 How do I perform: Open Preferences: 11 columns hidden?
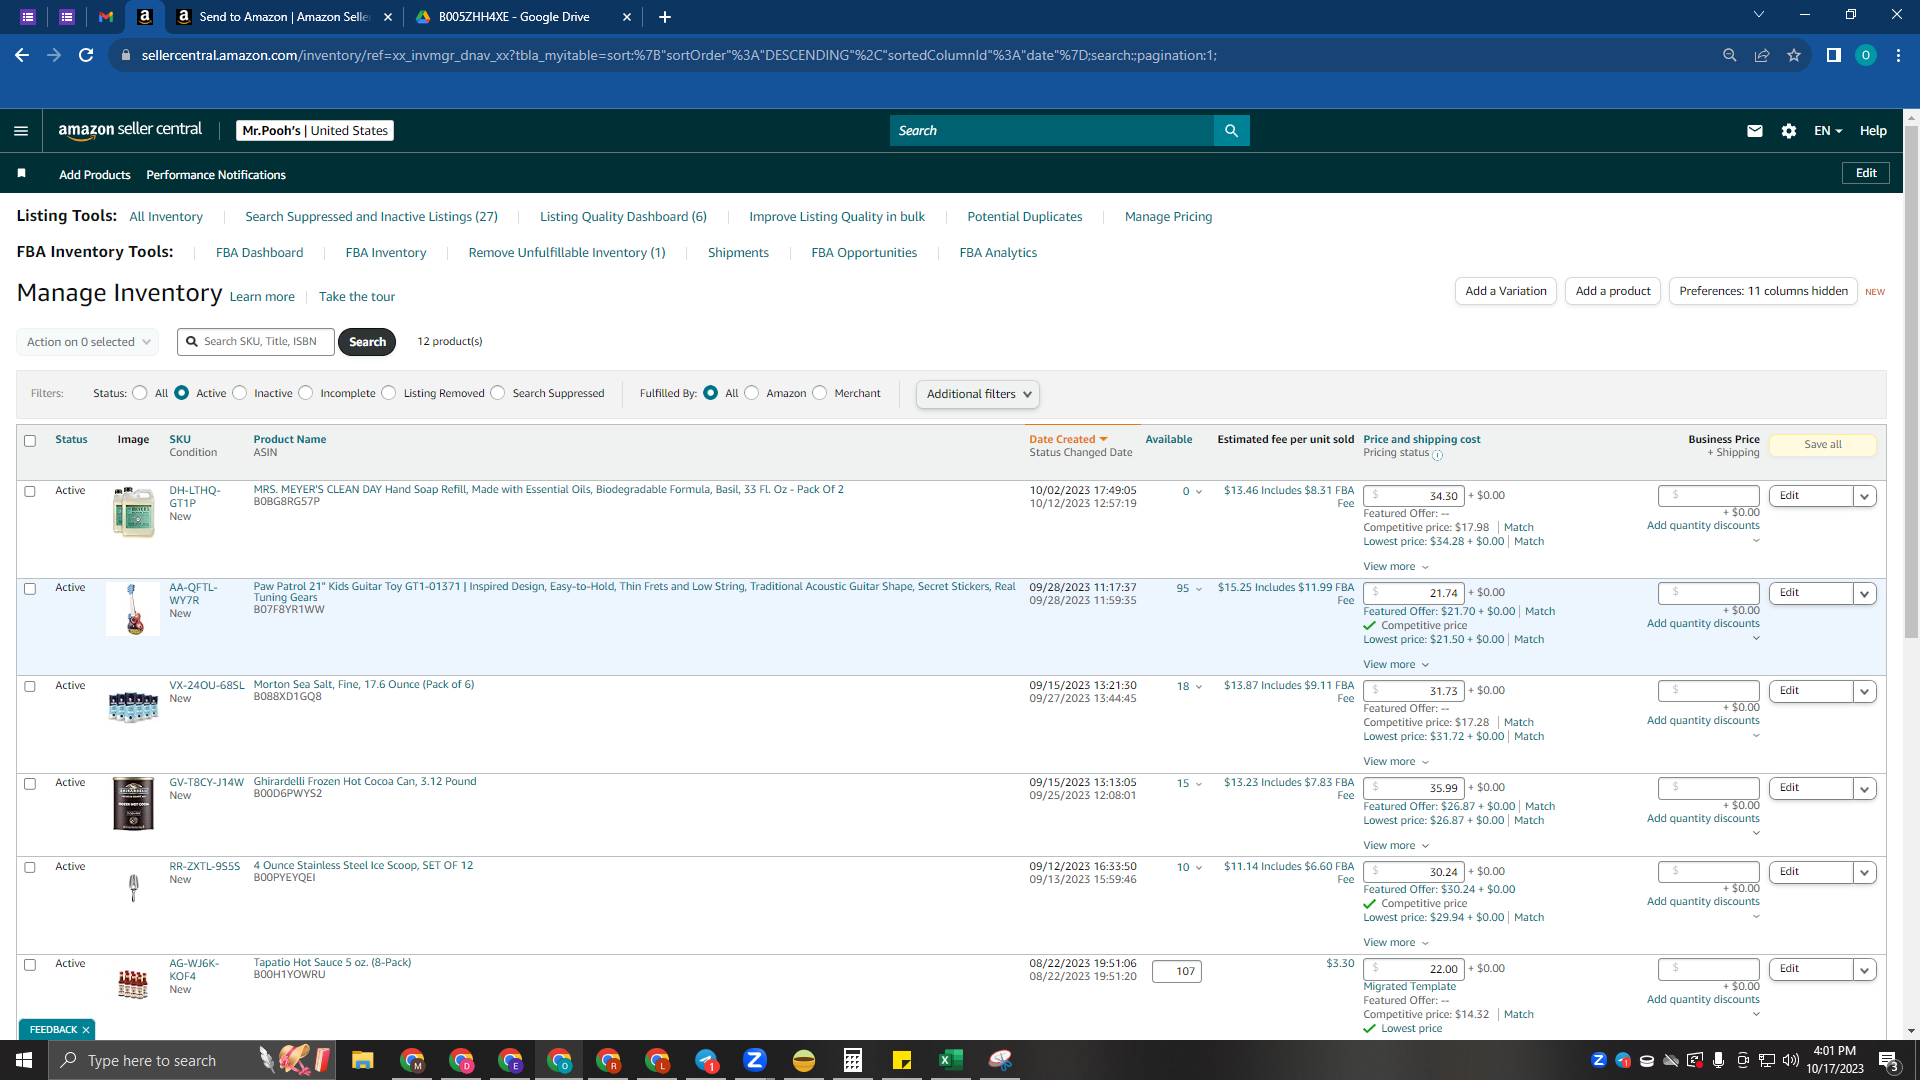click(x=1763, y=291)
